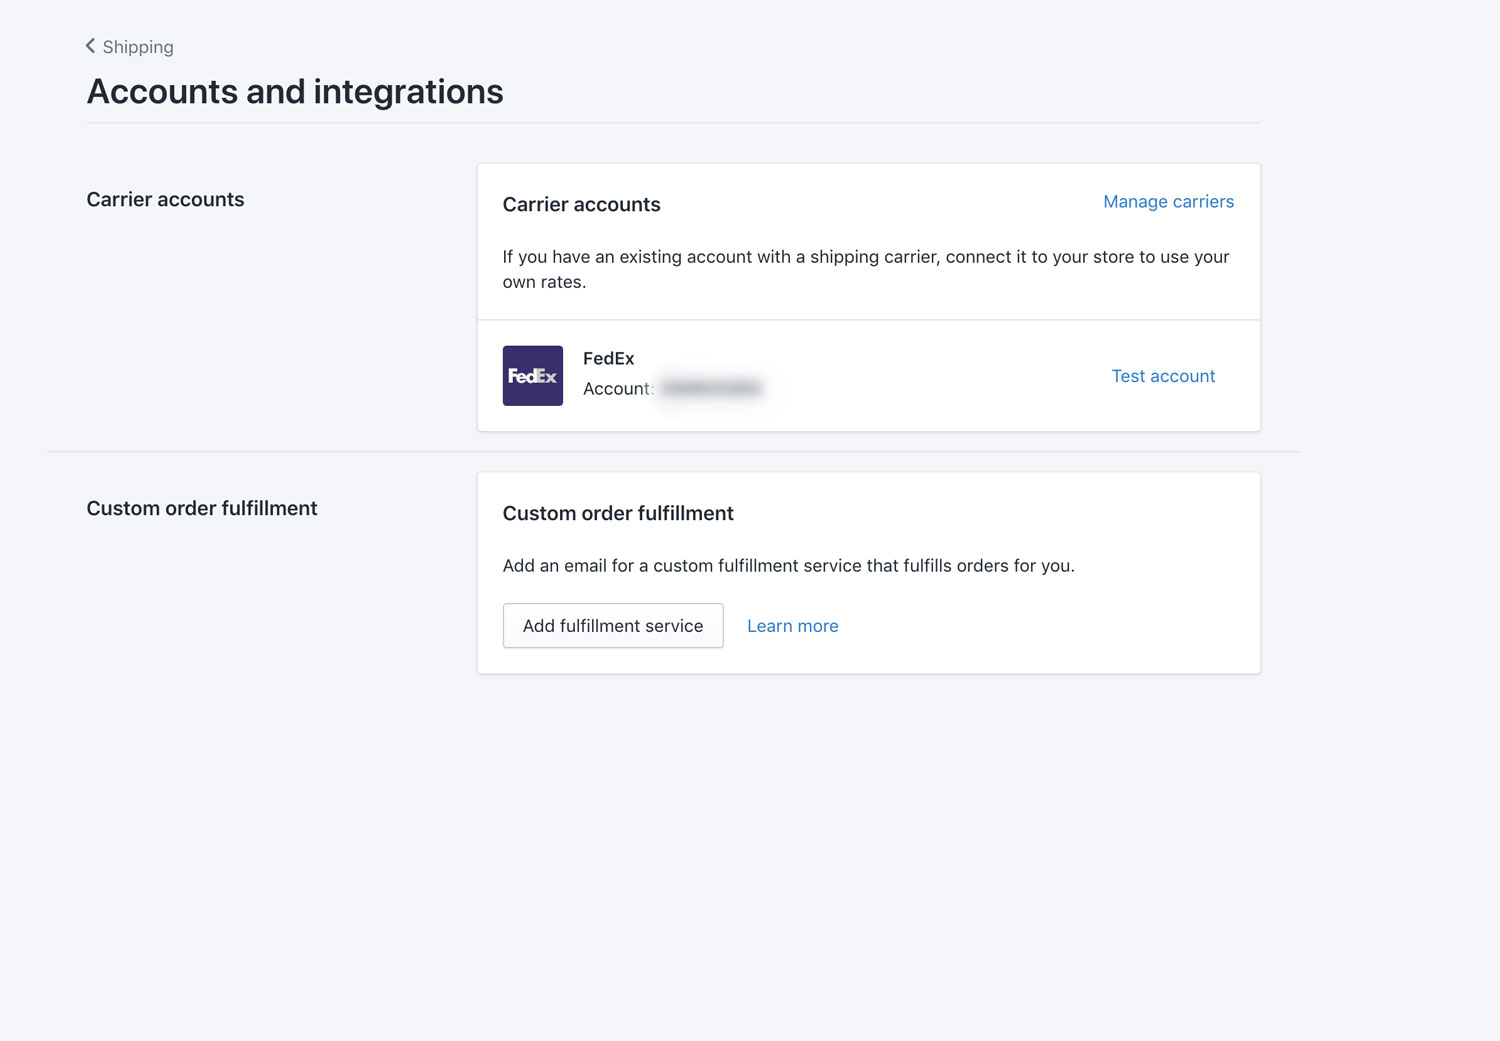Click the left-side Carrier accounts section label
Image resolution: width=1500 pixels, height=1041 pixels.
click(x=165, y=199)
